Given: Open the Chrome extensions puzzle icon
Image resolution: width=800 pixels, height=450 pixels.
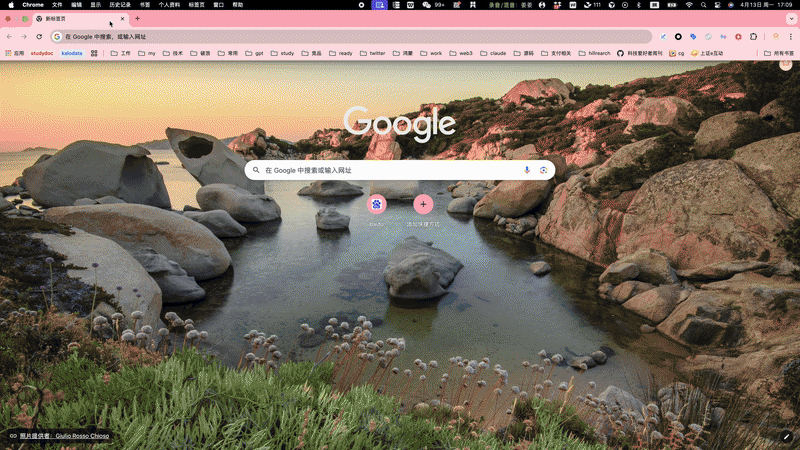Looking at the screenshot, I should (754, 37).
